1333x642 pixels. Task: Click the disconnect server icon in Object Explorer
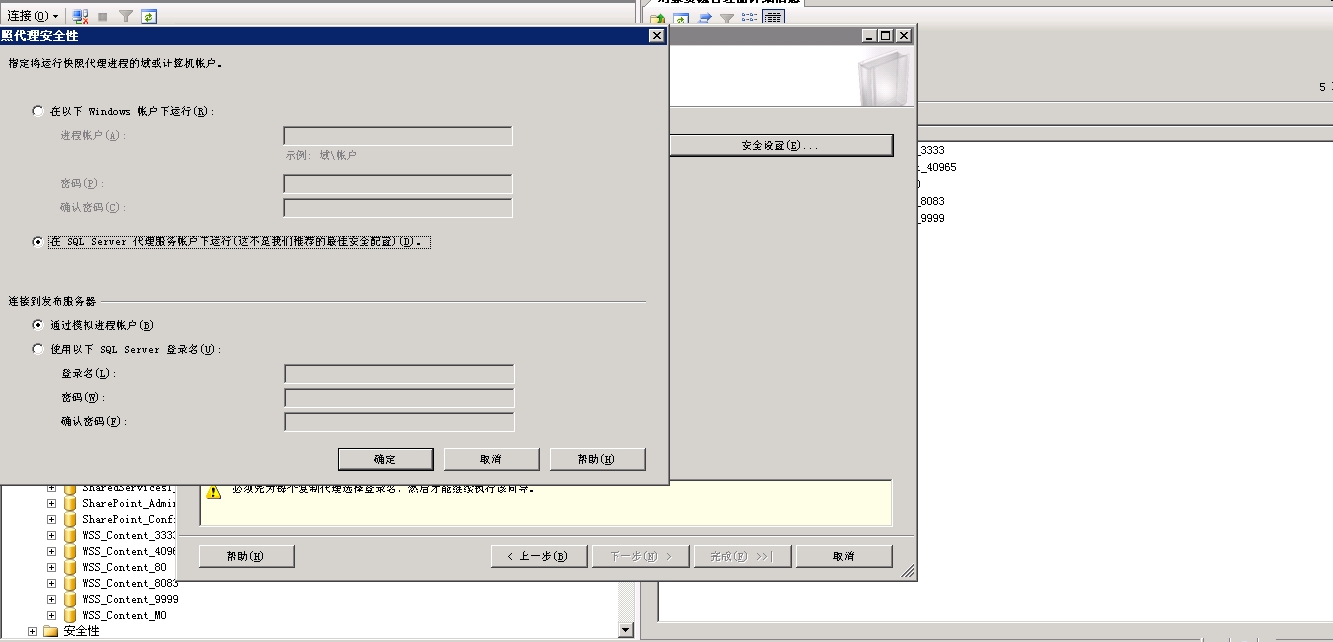[x=80, y=16]
